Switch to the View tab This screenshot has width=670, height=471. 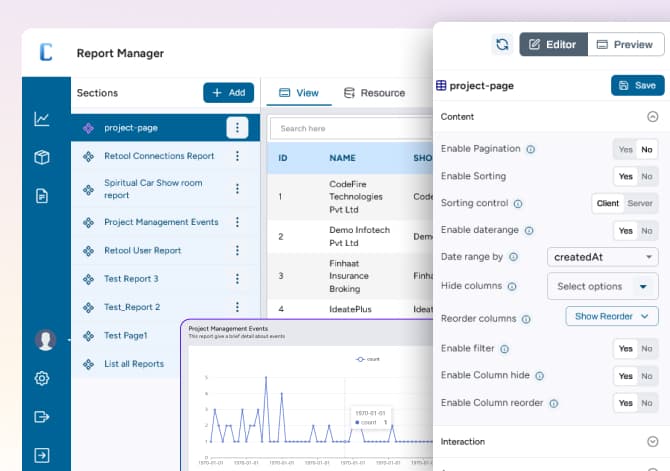[x=299, y=93]
